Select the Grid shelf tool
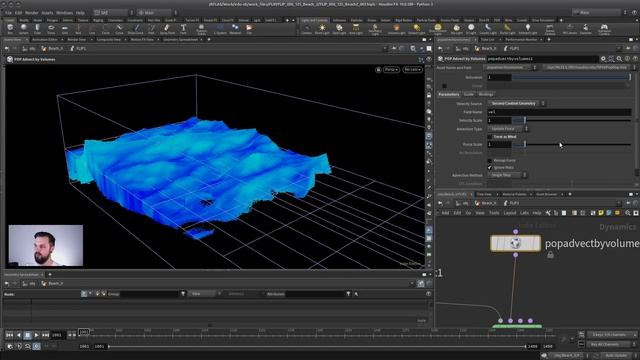 pyautogui.click(x=64, y=29)
